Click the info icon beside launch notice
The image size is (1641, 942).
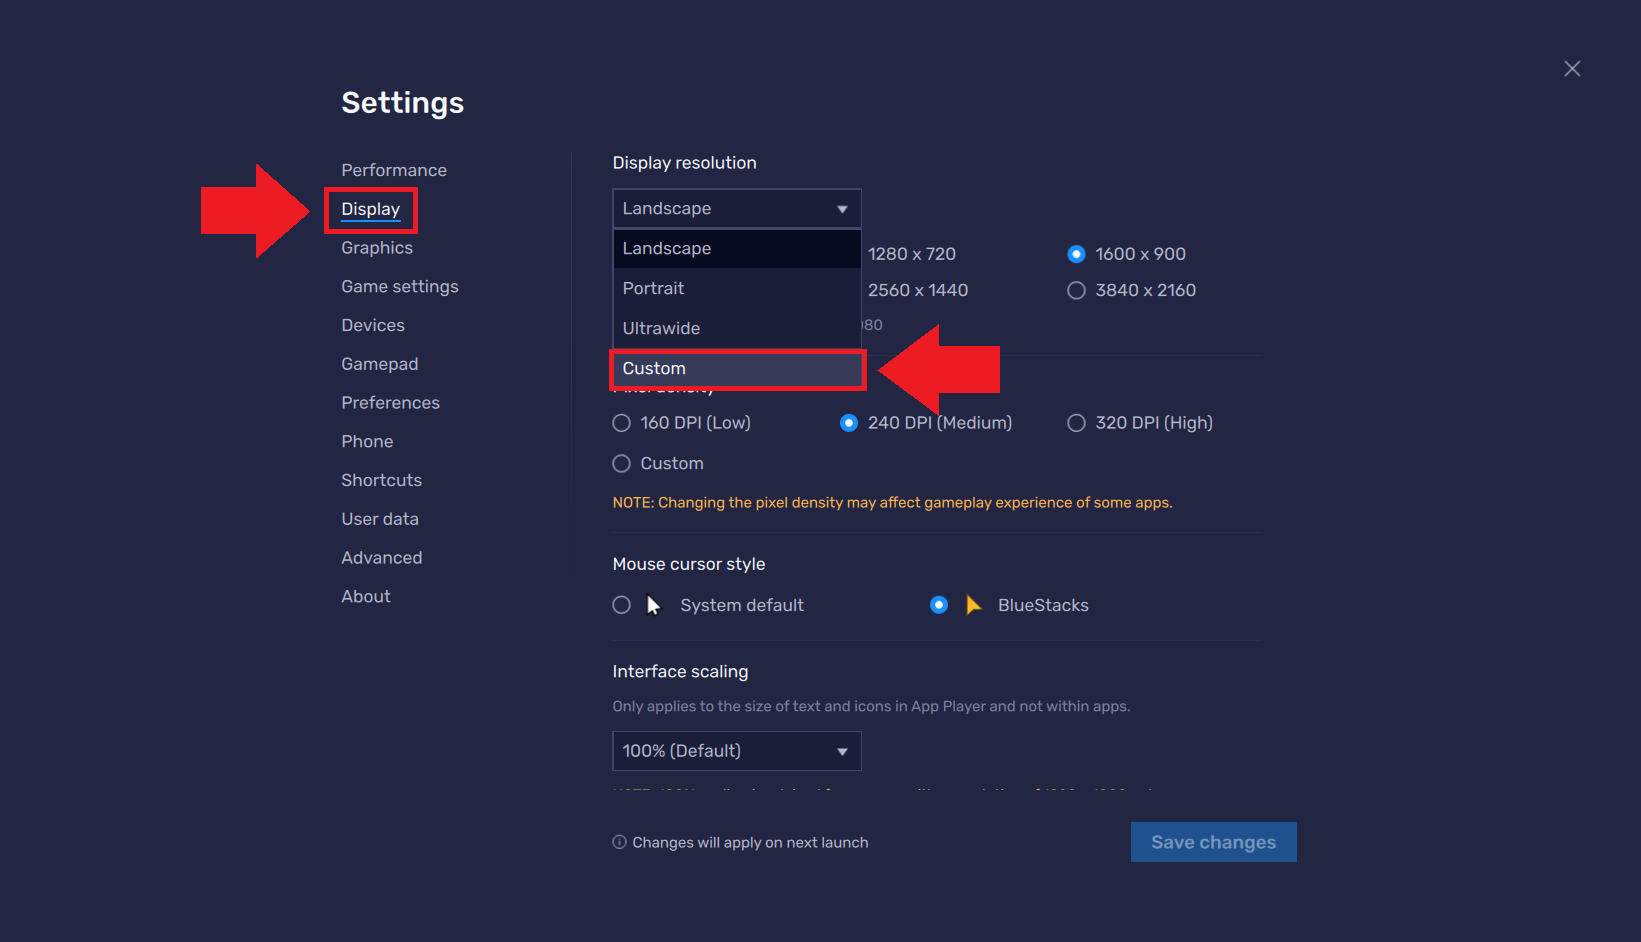coord(619,842)
